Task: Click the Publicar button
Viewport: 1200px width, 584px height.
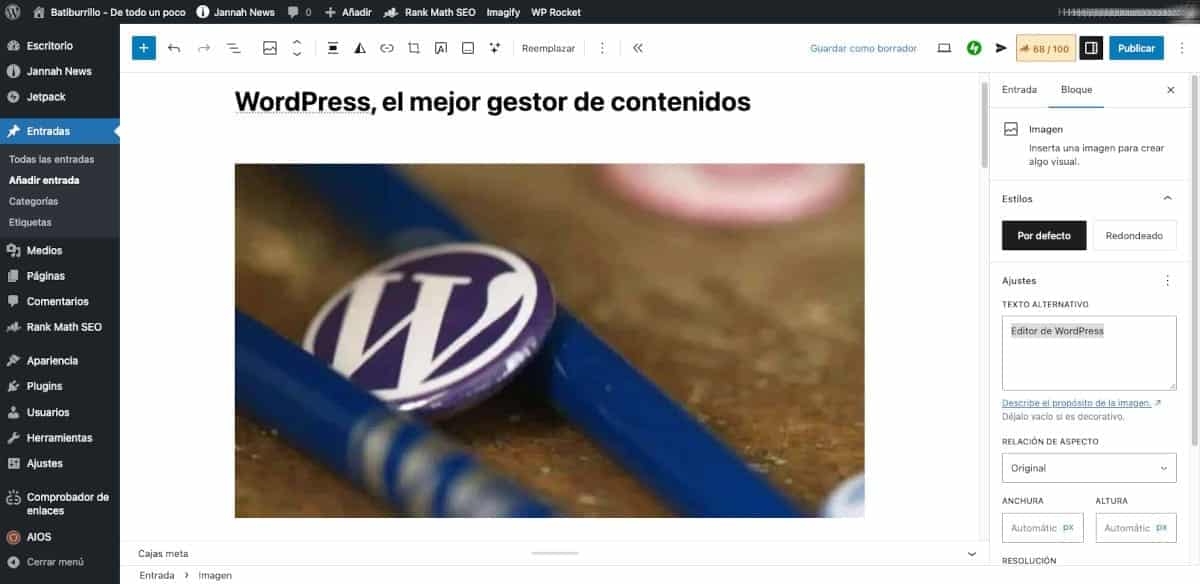Action: click(x=1136, y=48)
